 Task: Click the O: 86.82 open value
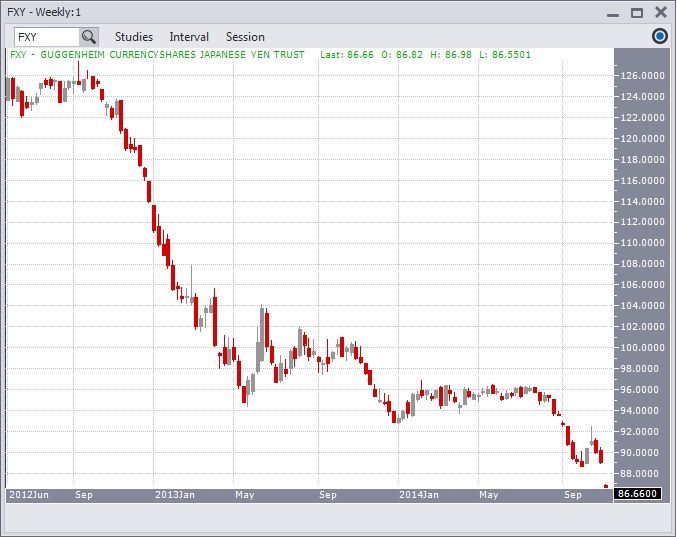pyautogui.click(x=402, y=55)
